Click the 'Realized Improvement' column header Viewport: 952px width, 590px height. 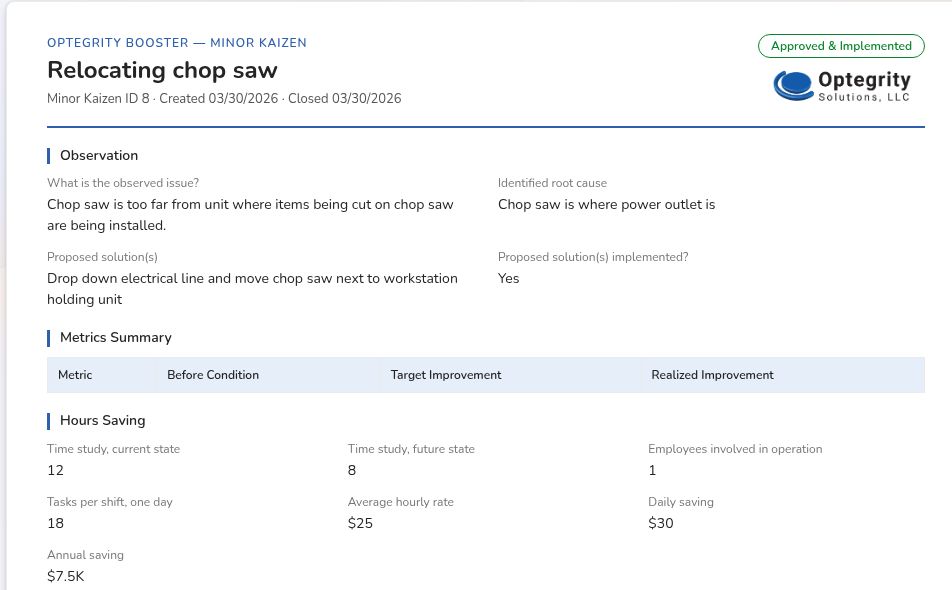pos(712,375)
